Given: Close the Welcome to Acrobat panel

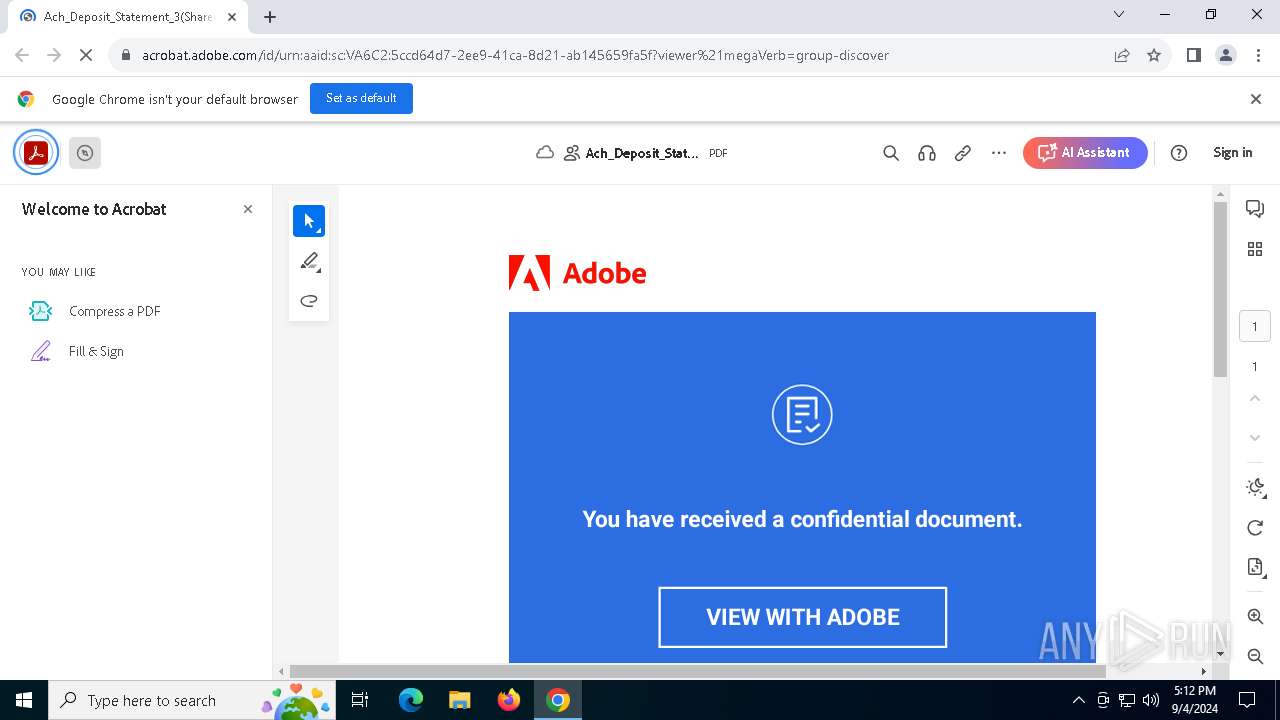Looking at the screenshot, I should [248, 209].
